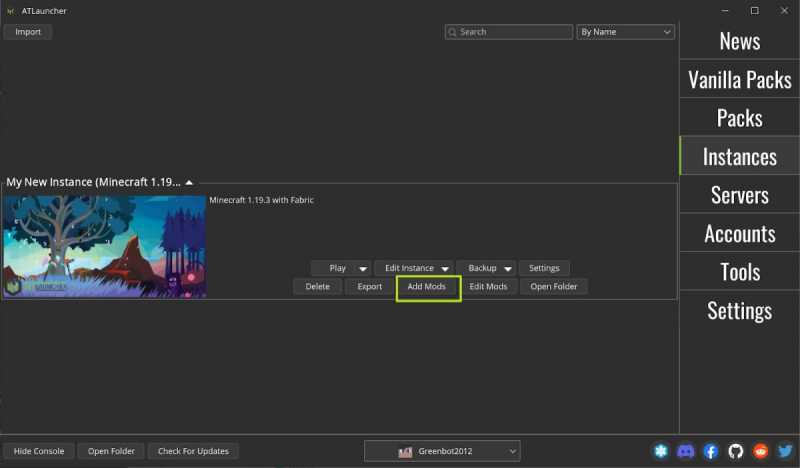Go to the Servers tab

(739, 195)
